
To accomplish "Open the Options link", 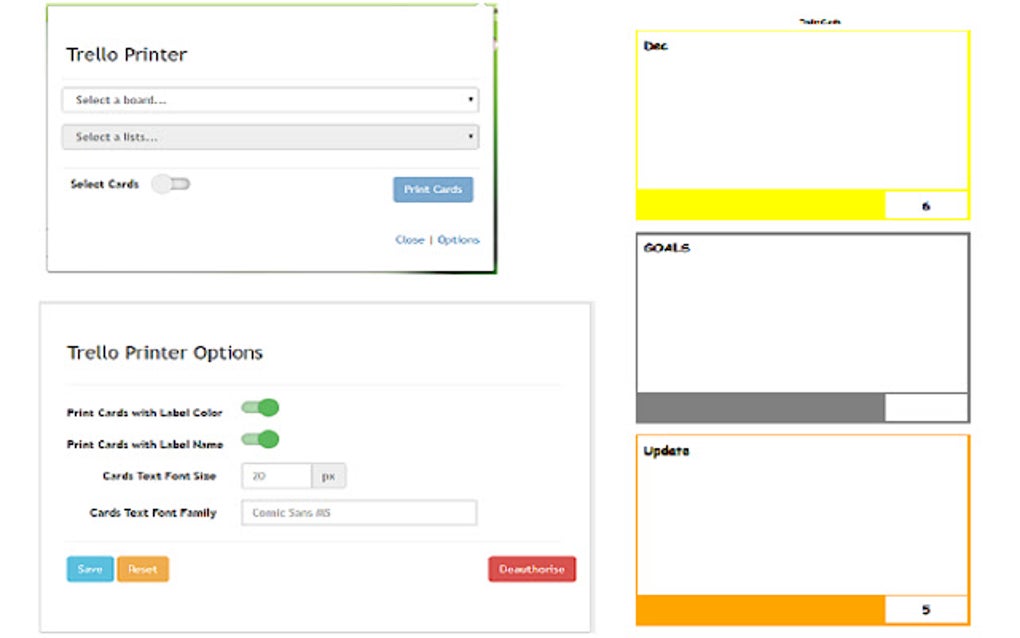I will click(459, 239).
